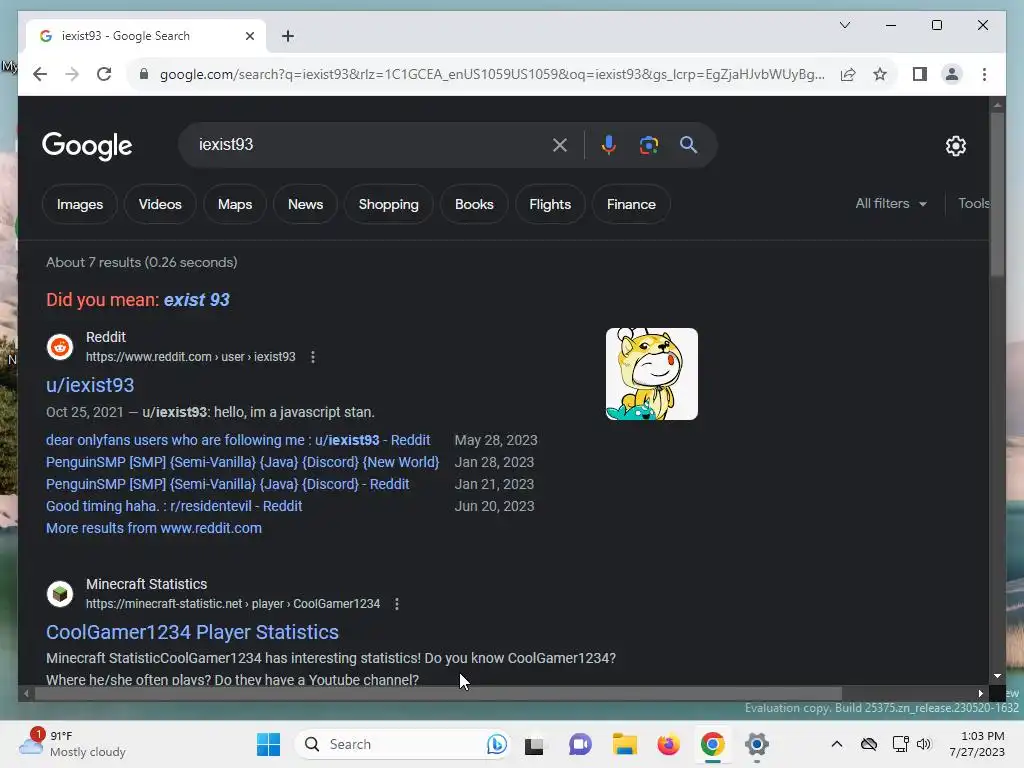Viewport: 1024px width, 768px height.
Task: Switch to the Maps results filter
Action: pyautogui.click(x=235, y=204)
